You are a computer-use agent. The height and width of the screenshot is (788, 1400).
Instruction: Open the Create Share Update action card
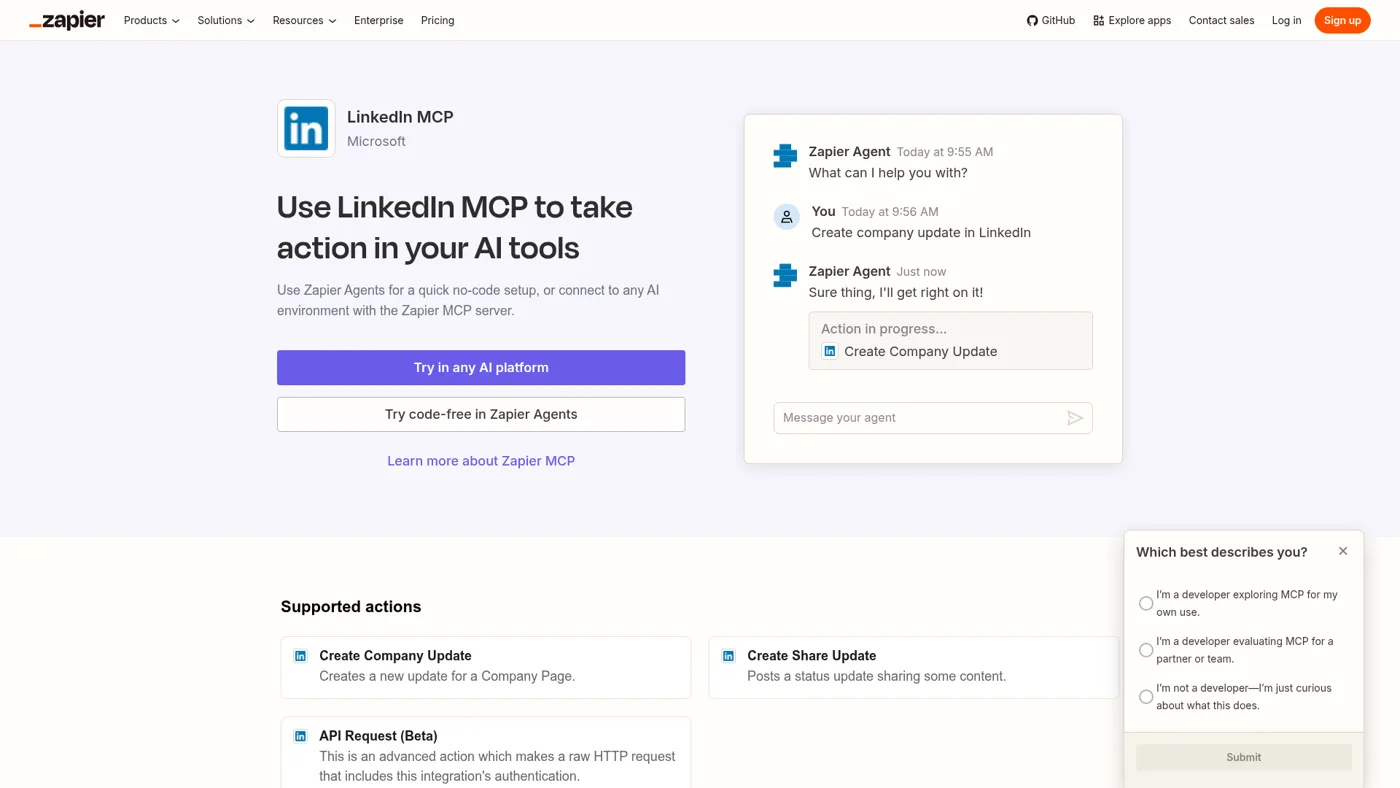pyautogui.click(x=913, y=667)
